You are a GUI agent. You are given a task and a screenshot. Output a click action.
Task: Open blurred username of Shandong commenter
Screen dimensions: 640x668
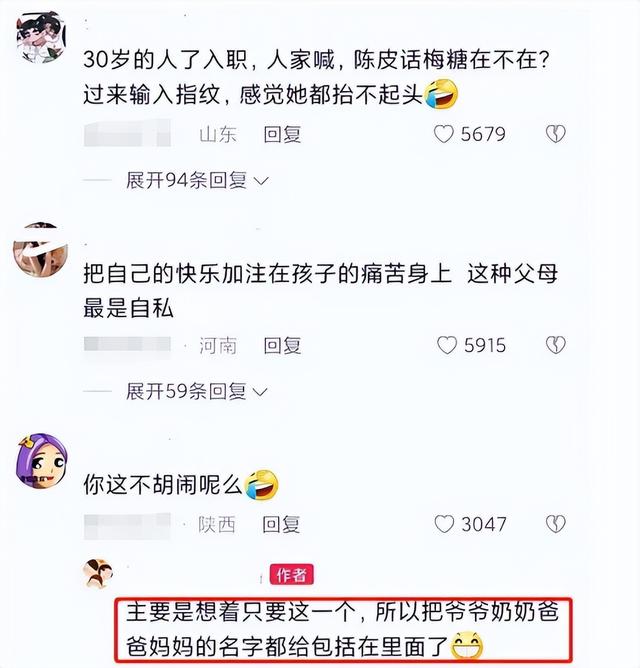coord(127,133)
